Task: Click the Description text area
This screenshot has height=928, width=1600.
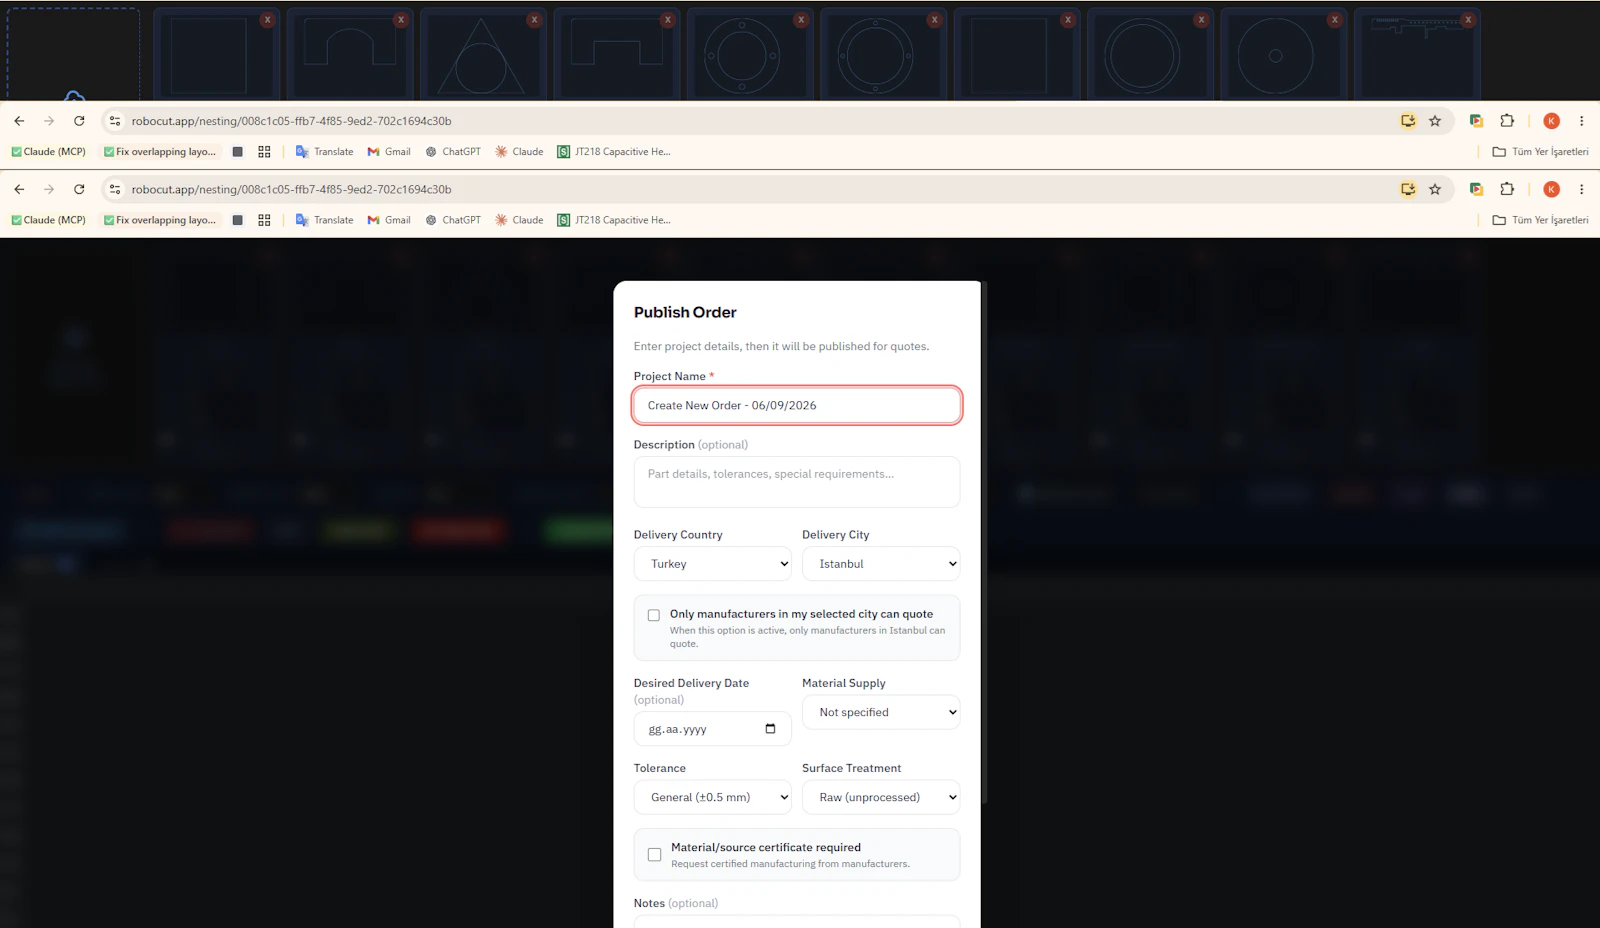Action: coord(797,482)
